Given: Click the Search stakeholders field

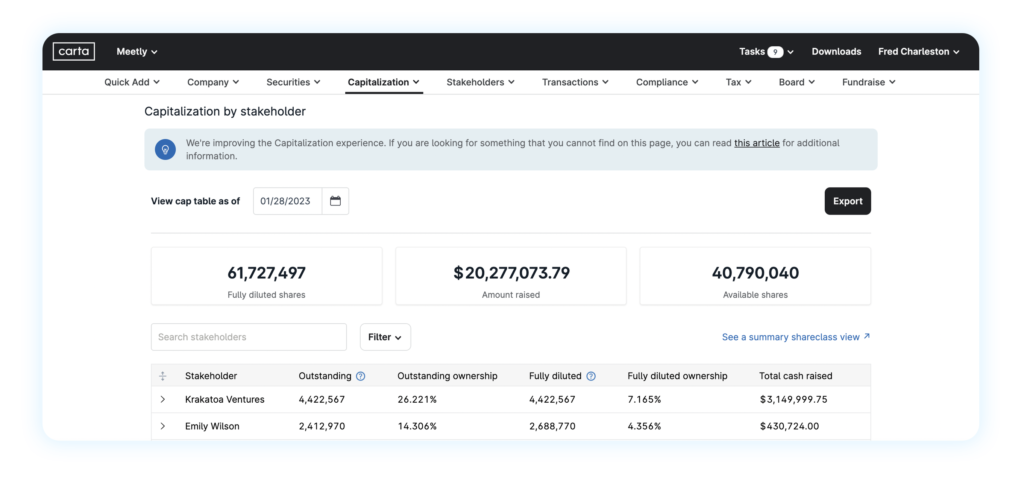Looking at the screenshot, I should (x=249, y=337).
